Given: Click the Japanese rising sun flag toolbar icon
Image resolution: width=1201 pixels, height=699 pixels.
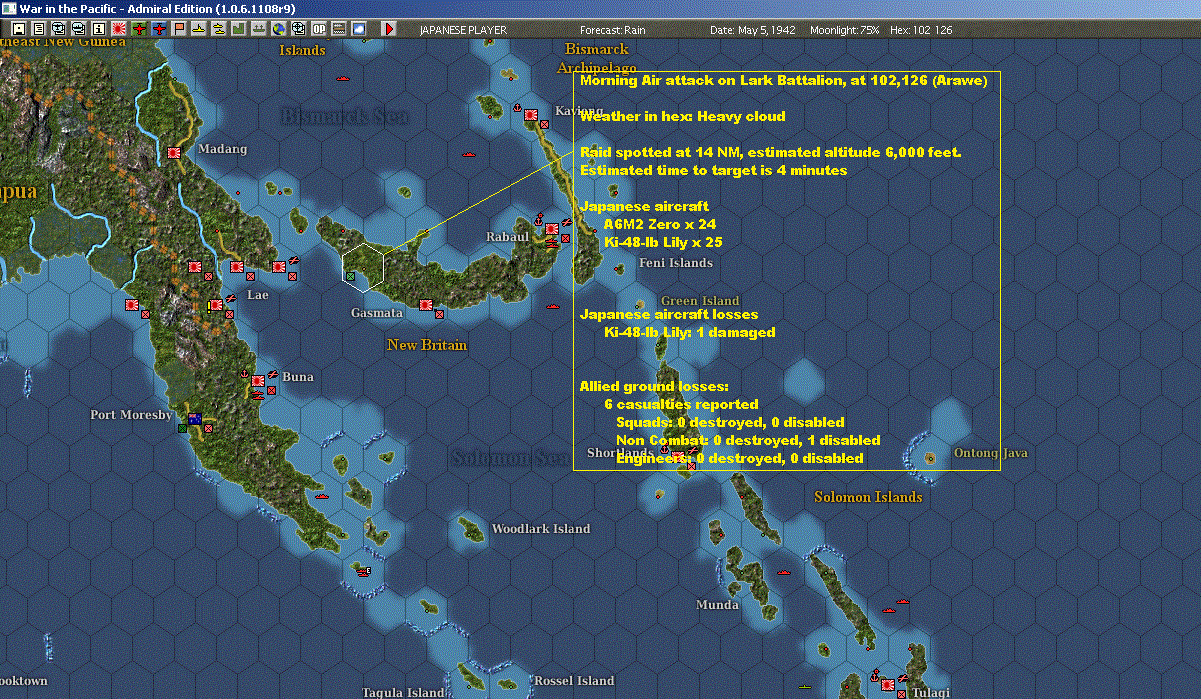Looking at the screenshot, I should coord(118,29).
